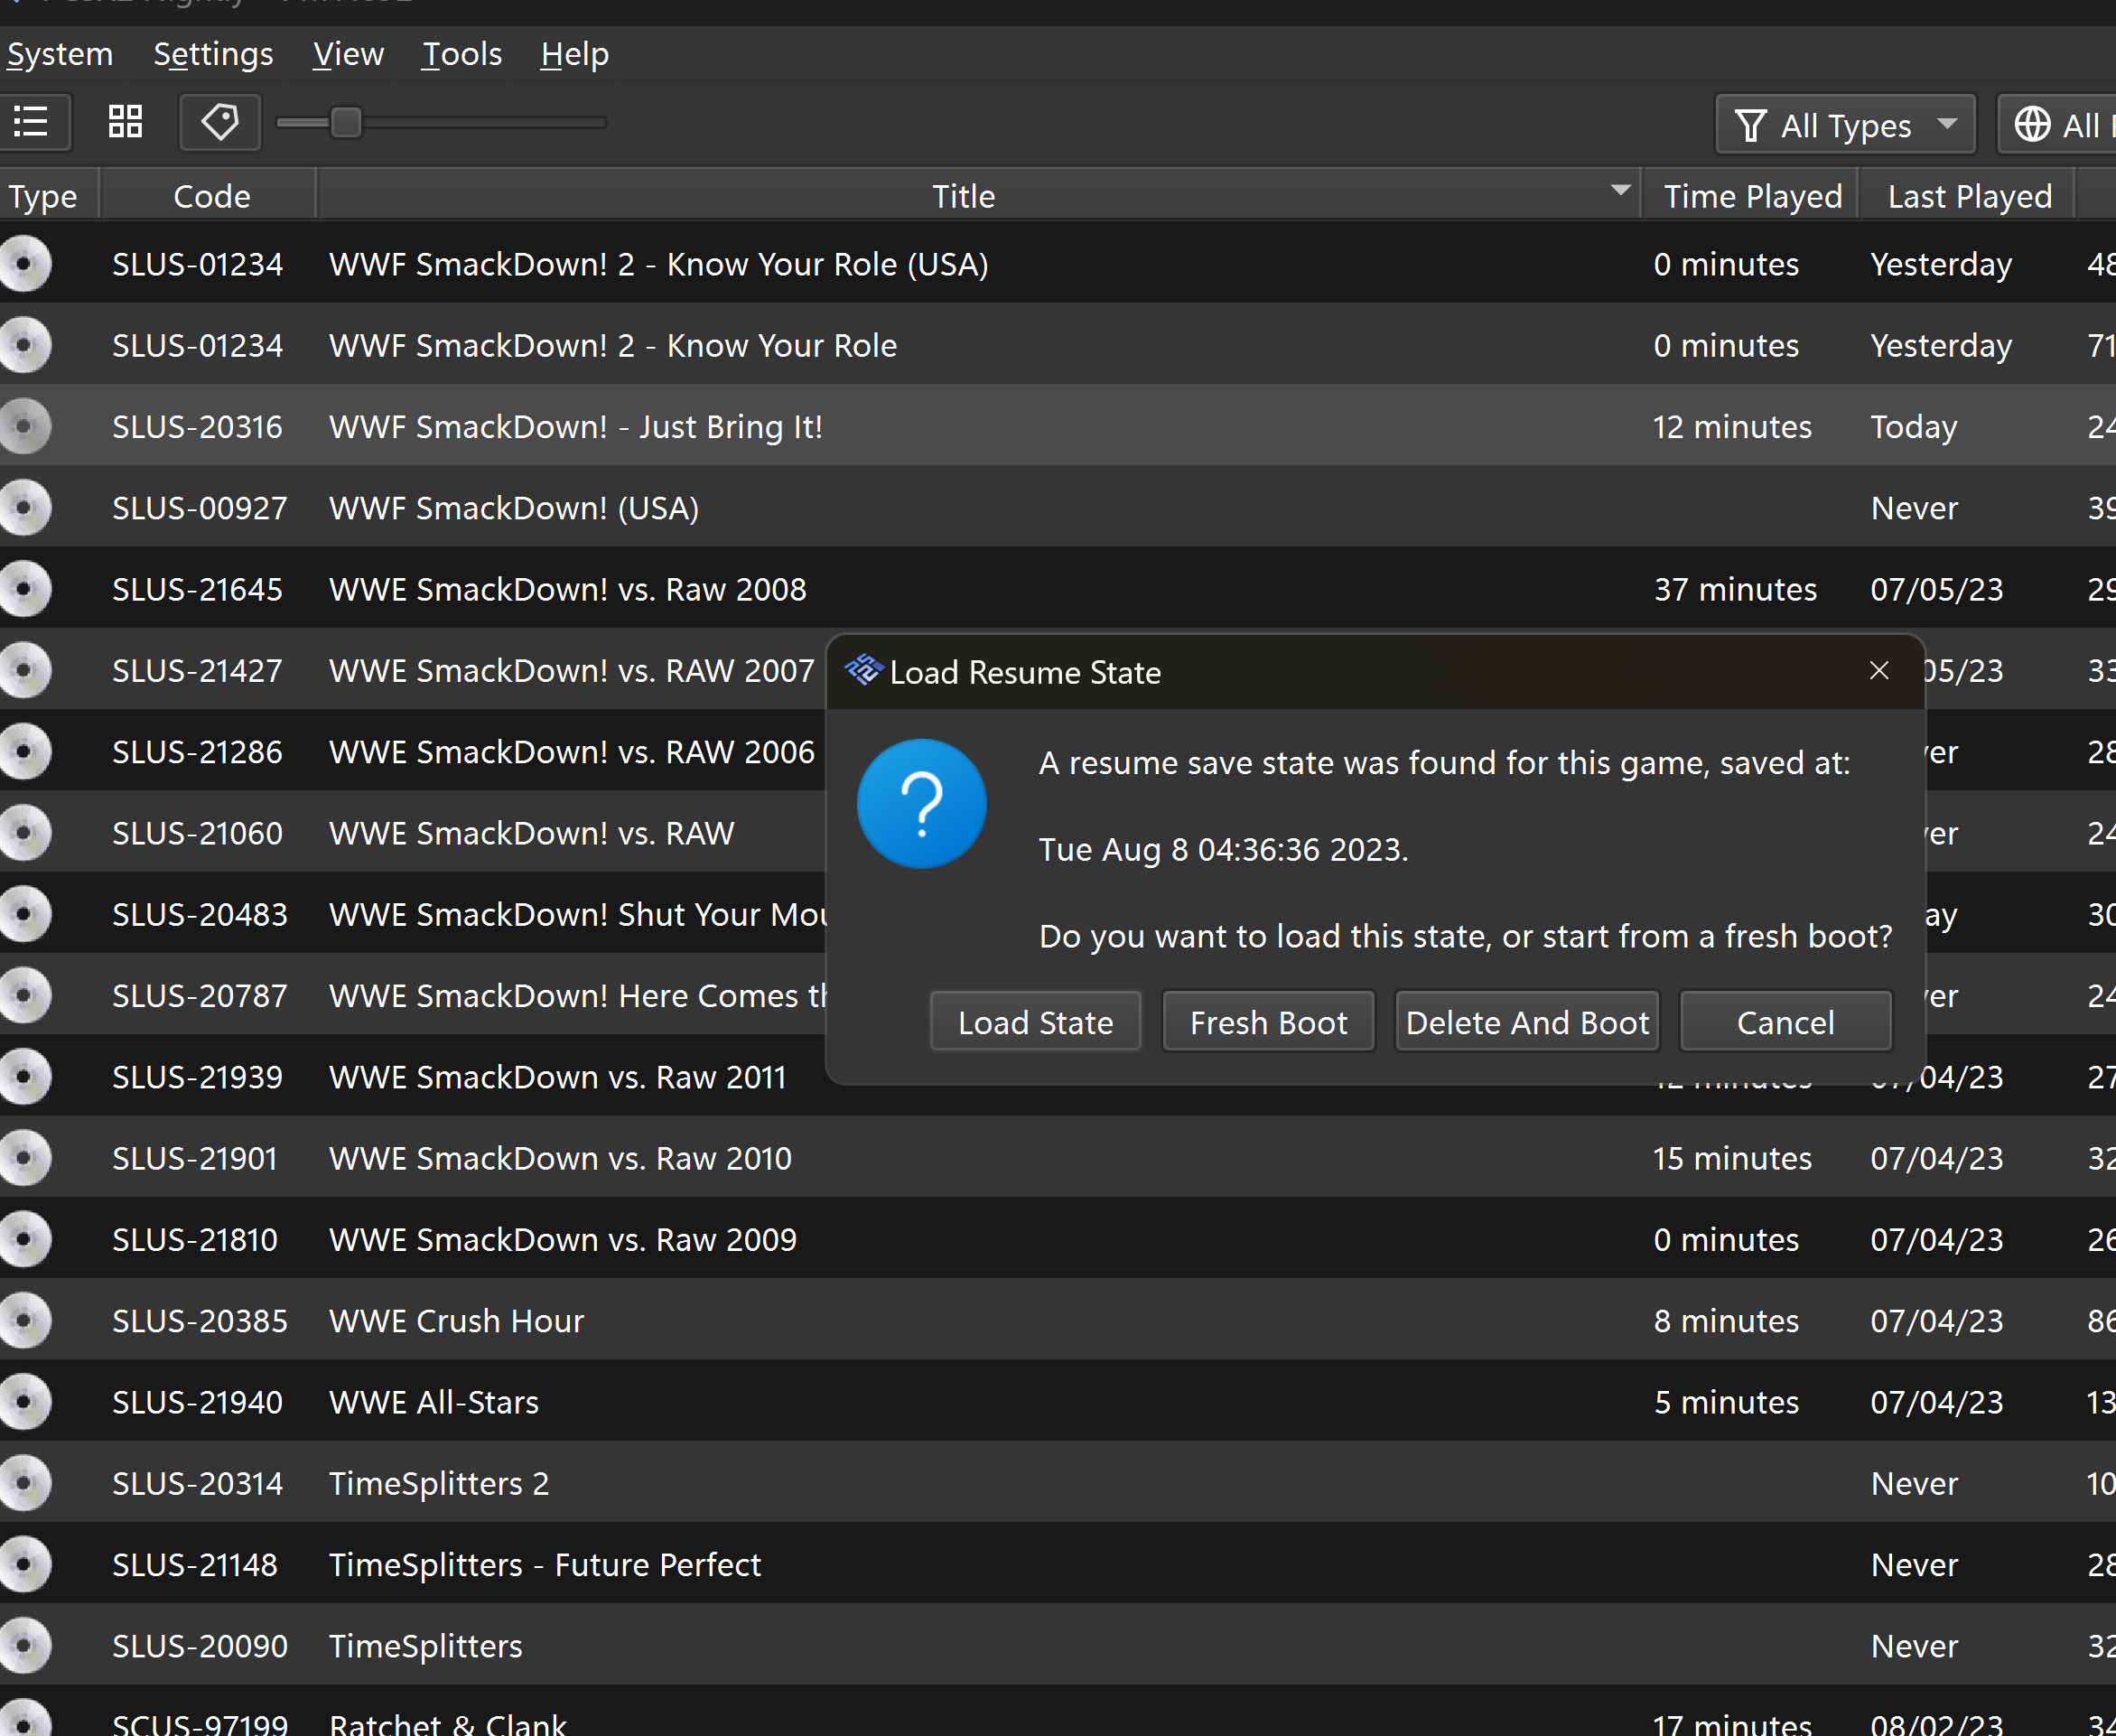The image size is (2116, 1736).
Task: Click WWE SmackDown vs. Raw 2011 title
Action: pos(558,1077)
